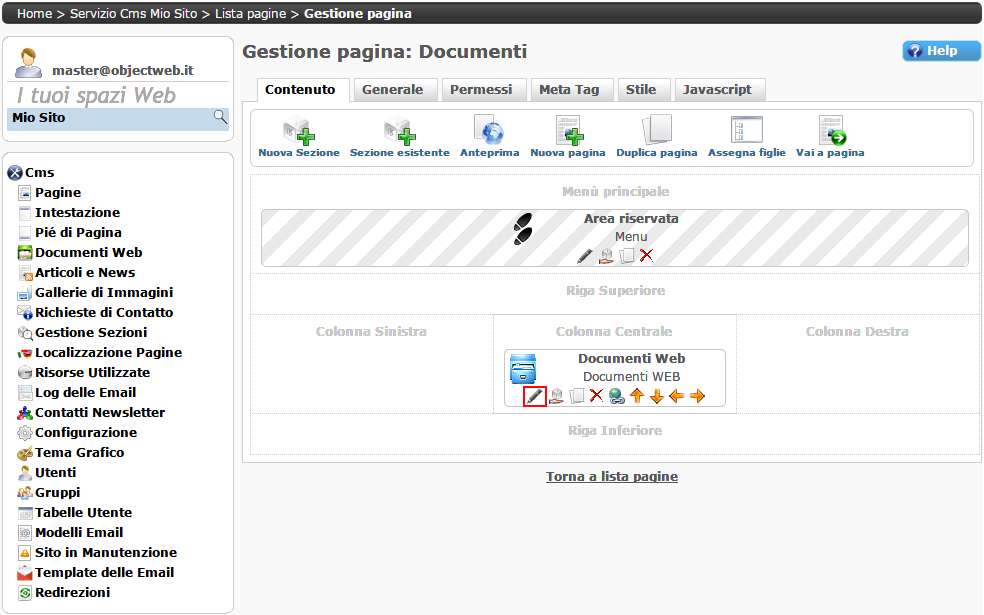The width and height of the screenshot is (984, 615).
Task: Open the Permessi tab
Action: 481,90
